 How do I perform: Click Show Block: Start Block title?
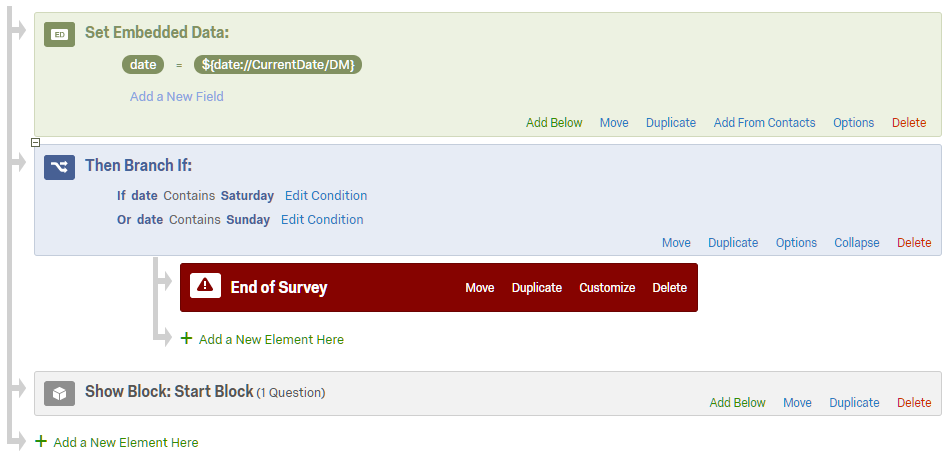pyautogui.click(x=169, y=391)
